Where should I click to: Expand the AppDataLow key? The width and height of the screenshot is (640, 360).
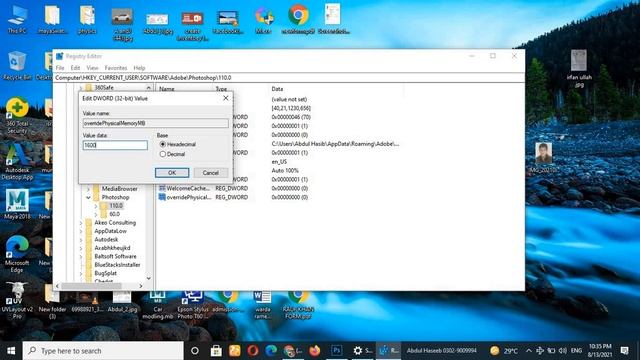[x=81, y=231]
